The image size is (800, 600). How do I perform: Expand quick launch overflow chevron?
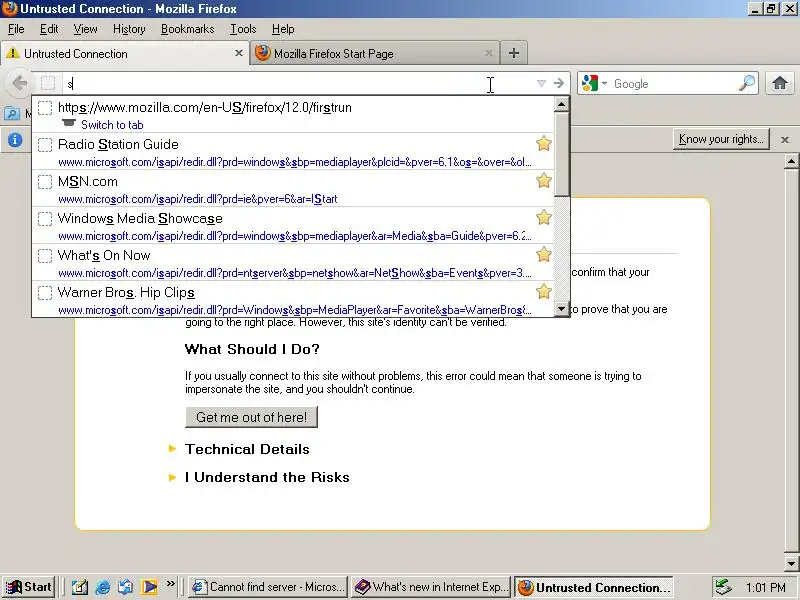pyautogui.click(x=170, y=583)
